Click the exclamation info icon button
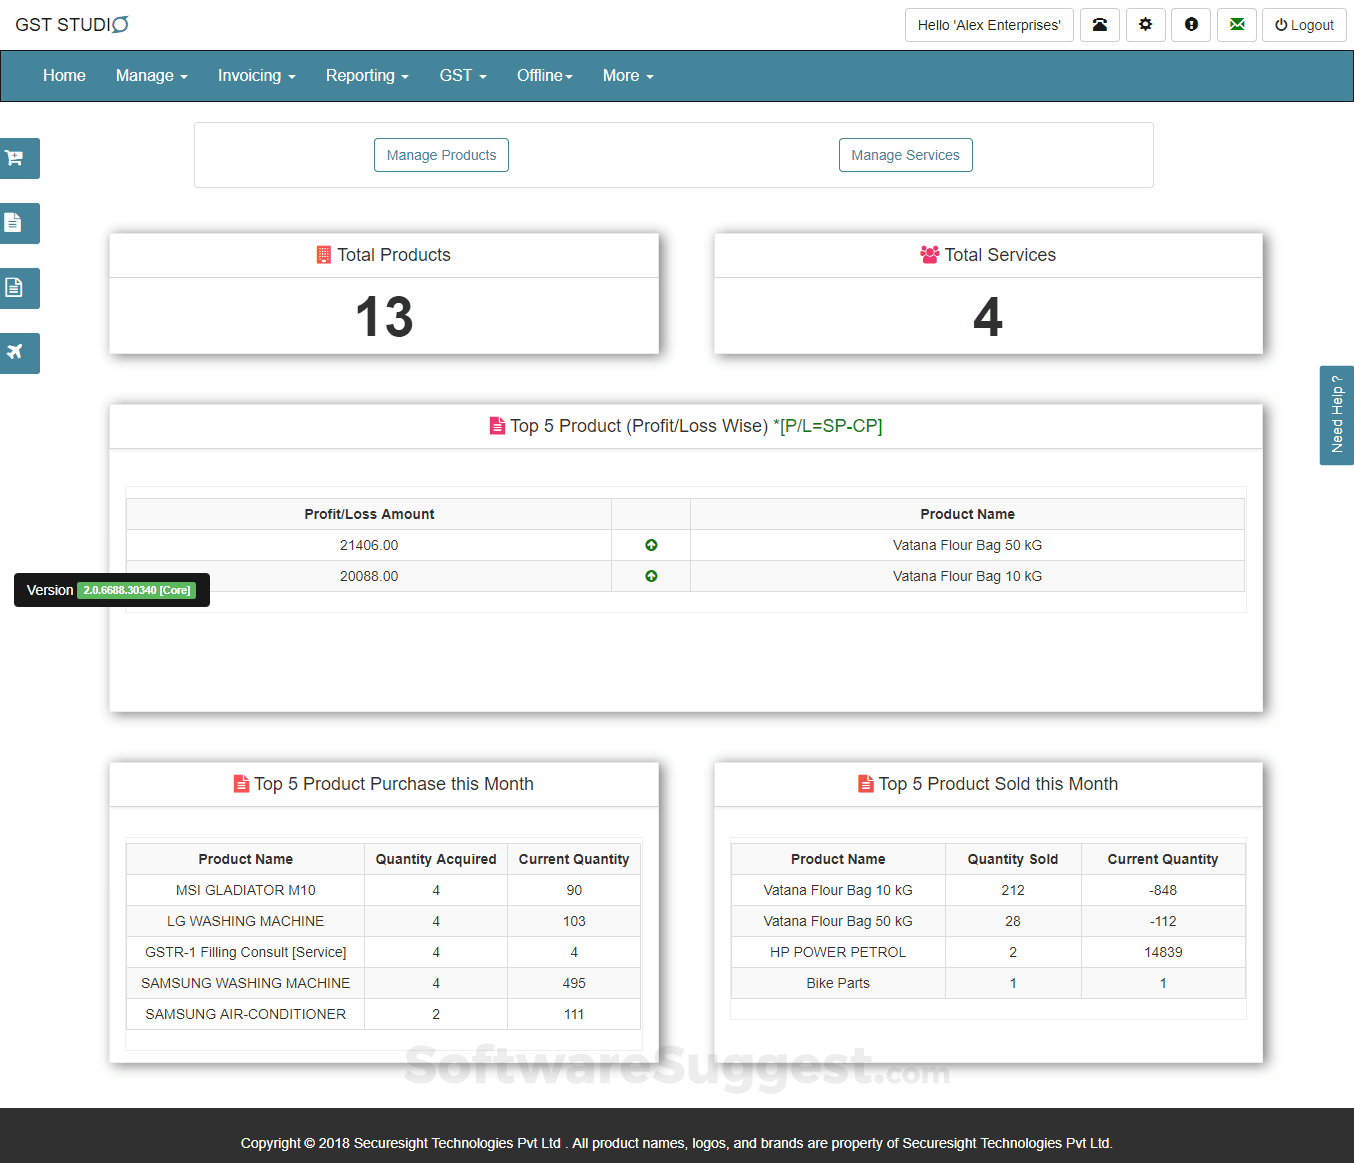The width and height of the screenshot is (1354, 1163). click(x=1191, y=25)
